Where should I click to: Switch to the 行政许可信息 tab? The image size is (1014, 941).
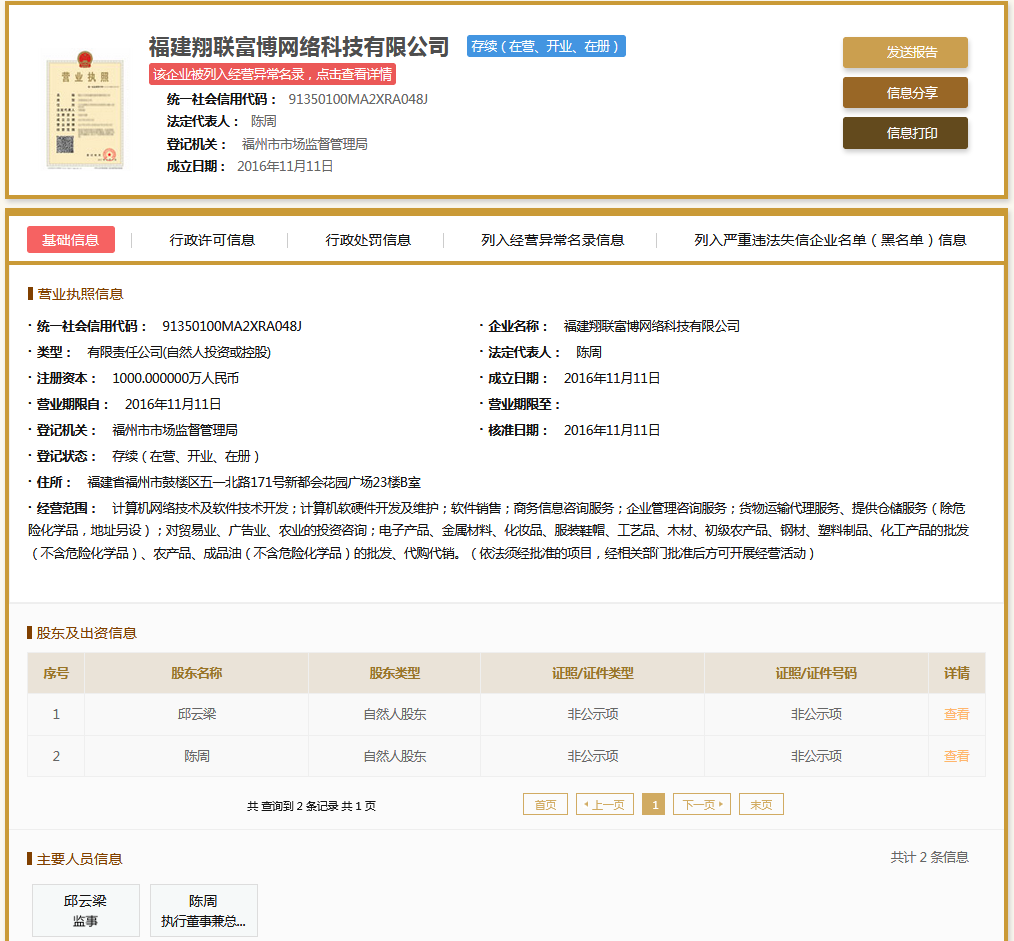click(x=212, y=240)
